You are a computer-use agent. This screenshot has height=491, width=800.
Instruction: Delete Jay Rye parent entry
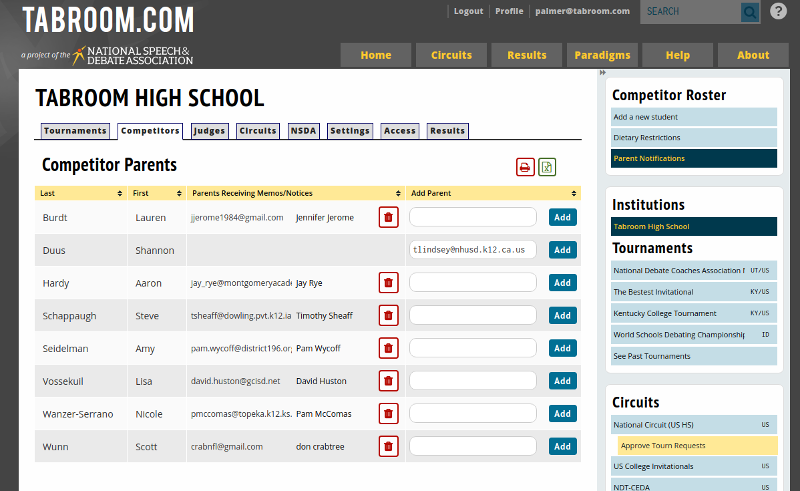pos(389,283)
